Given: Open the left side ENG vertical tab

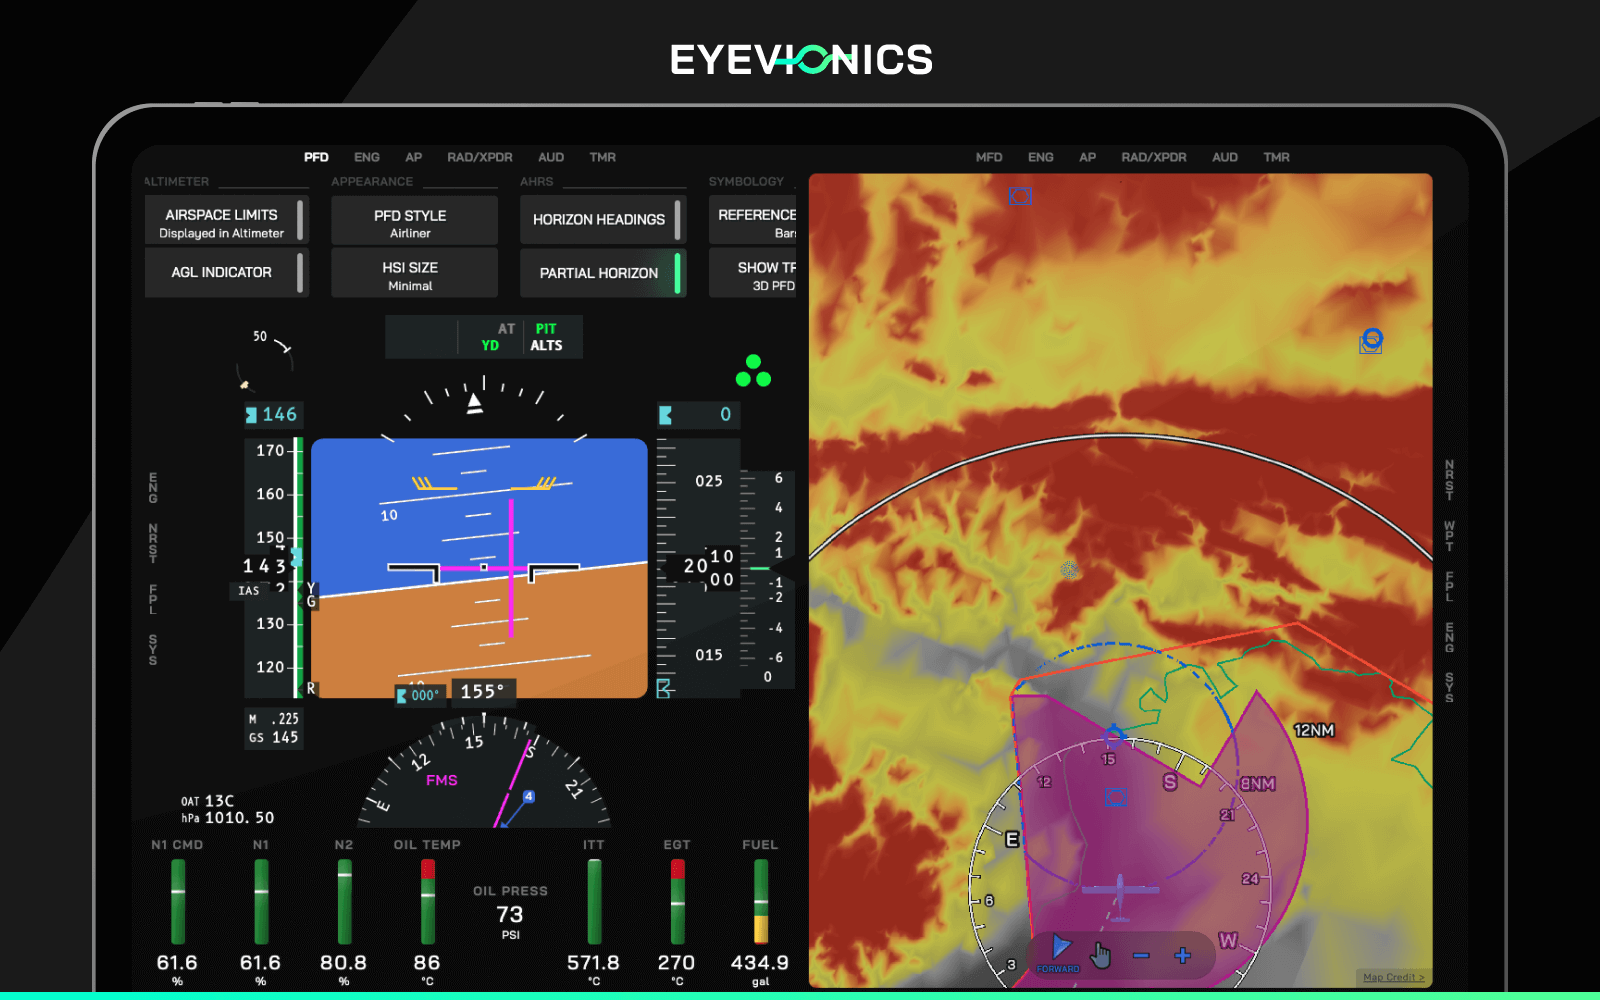Looking at the screenshot, I should click(x=153, y=488).
